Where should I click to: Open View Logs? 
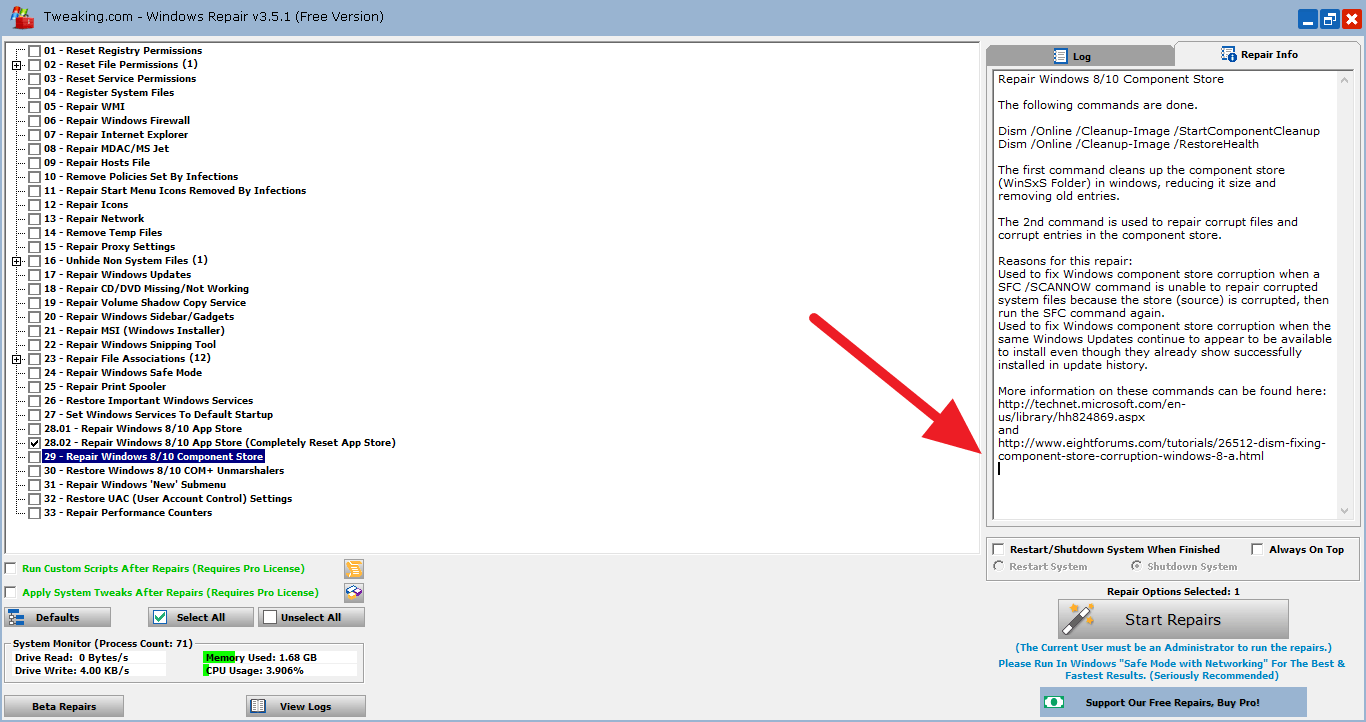click(305, 706)
